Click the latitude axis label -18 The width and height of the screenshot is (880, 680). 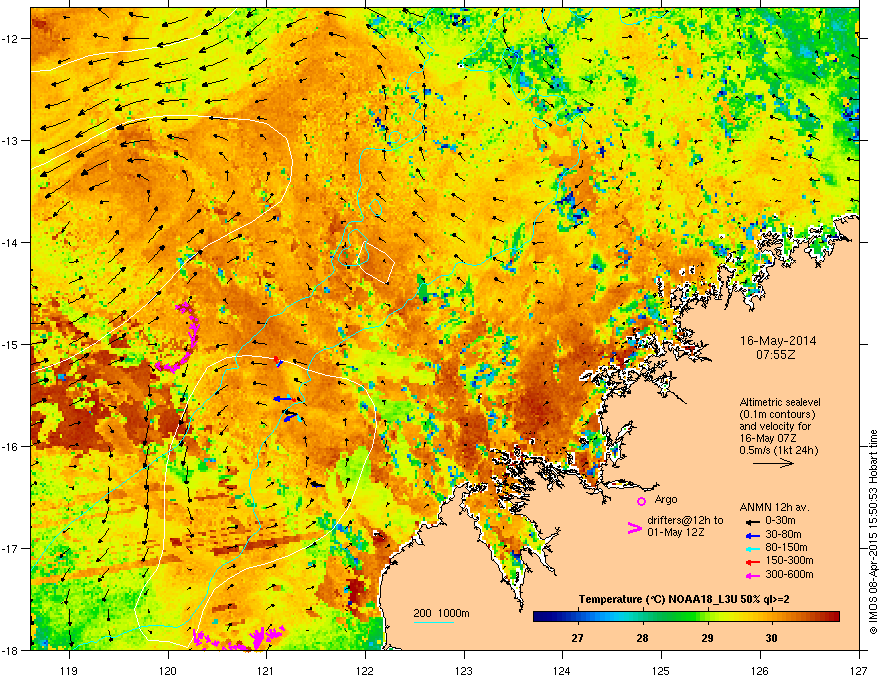[10, 650]
